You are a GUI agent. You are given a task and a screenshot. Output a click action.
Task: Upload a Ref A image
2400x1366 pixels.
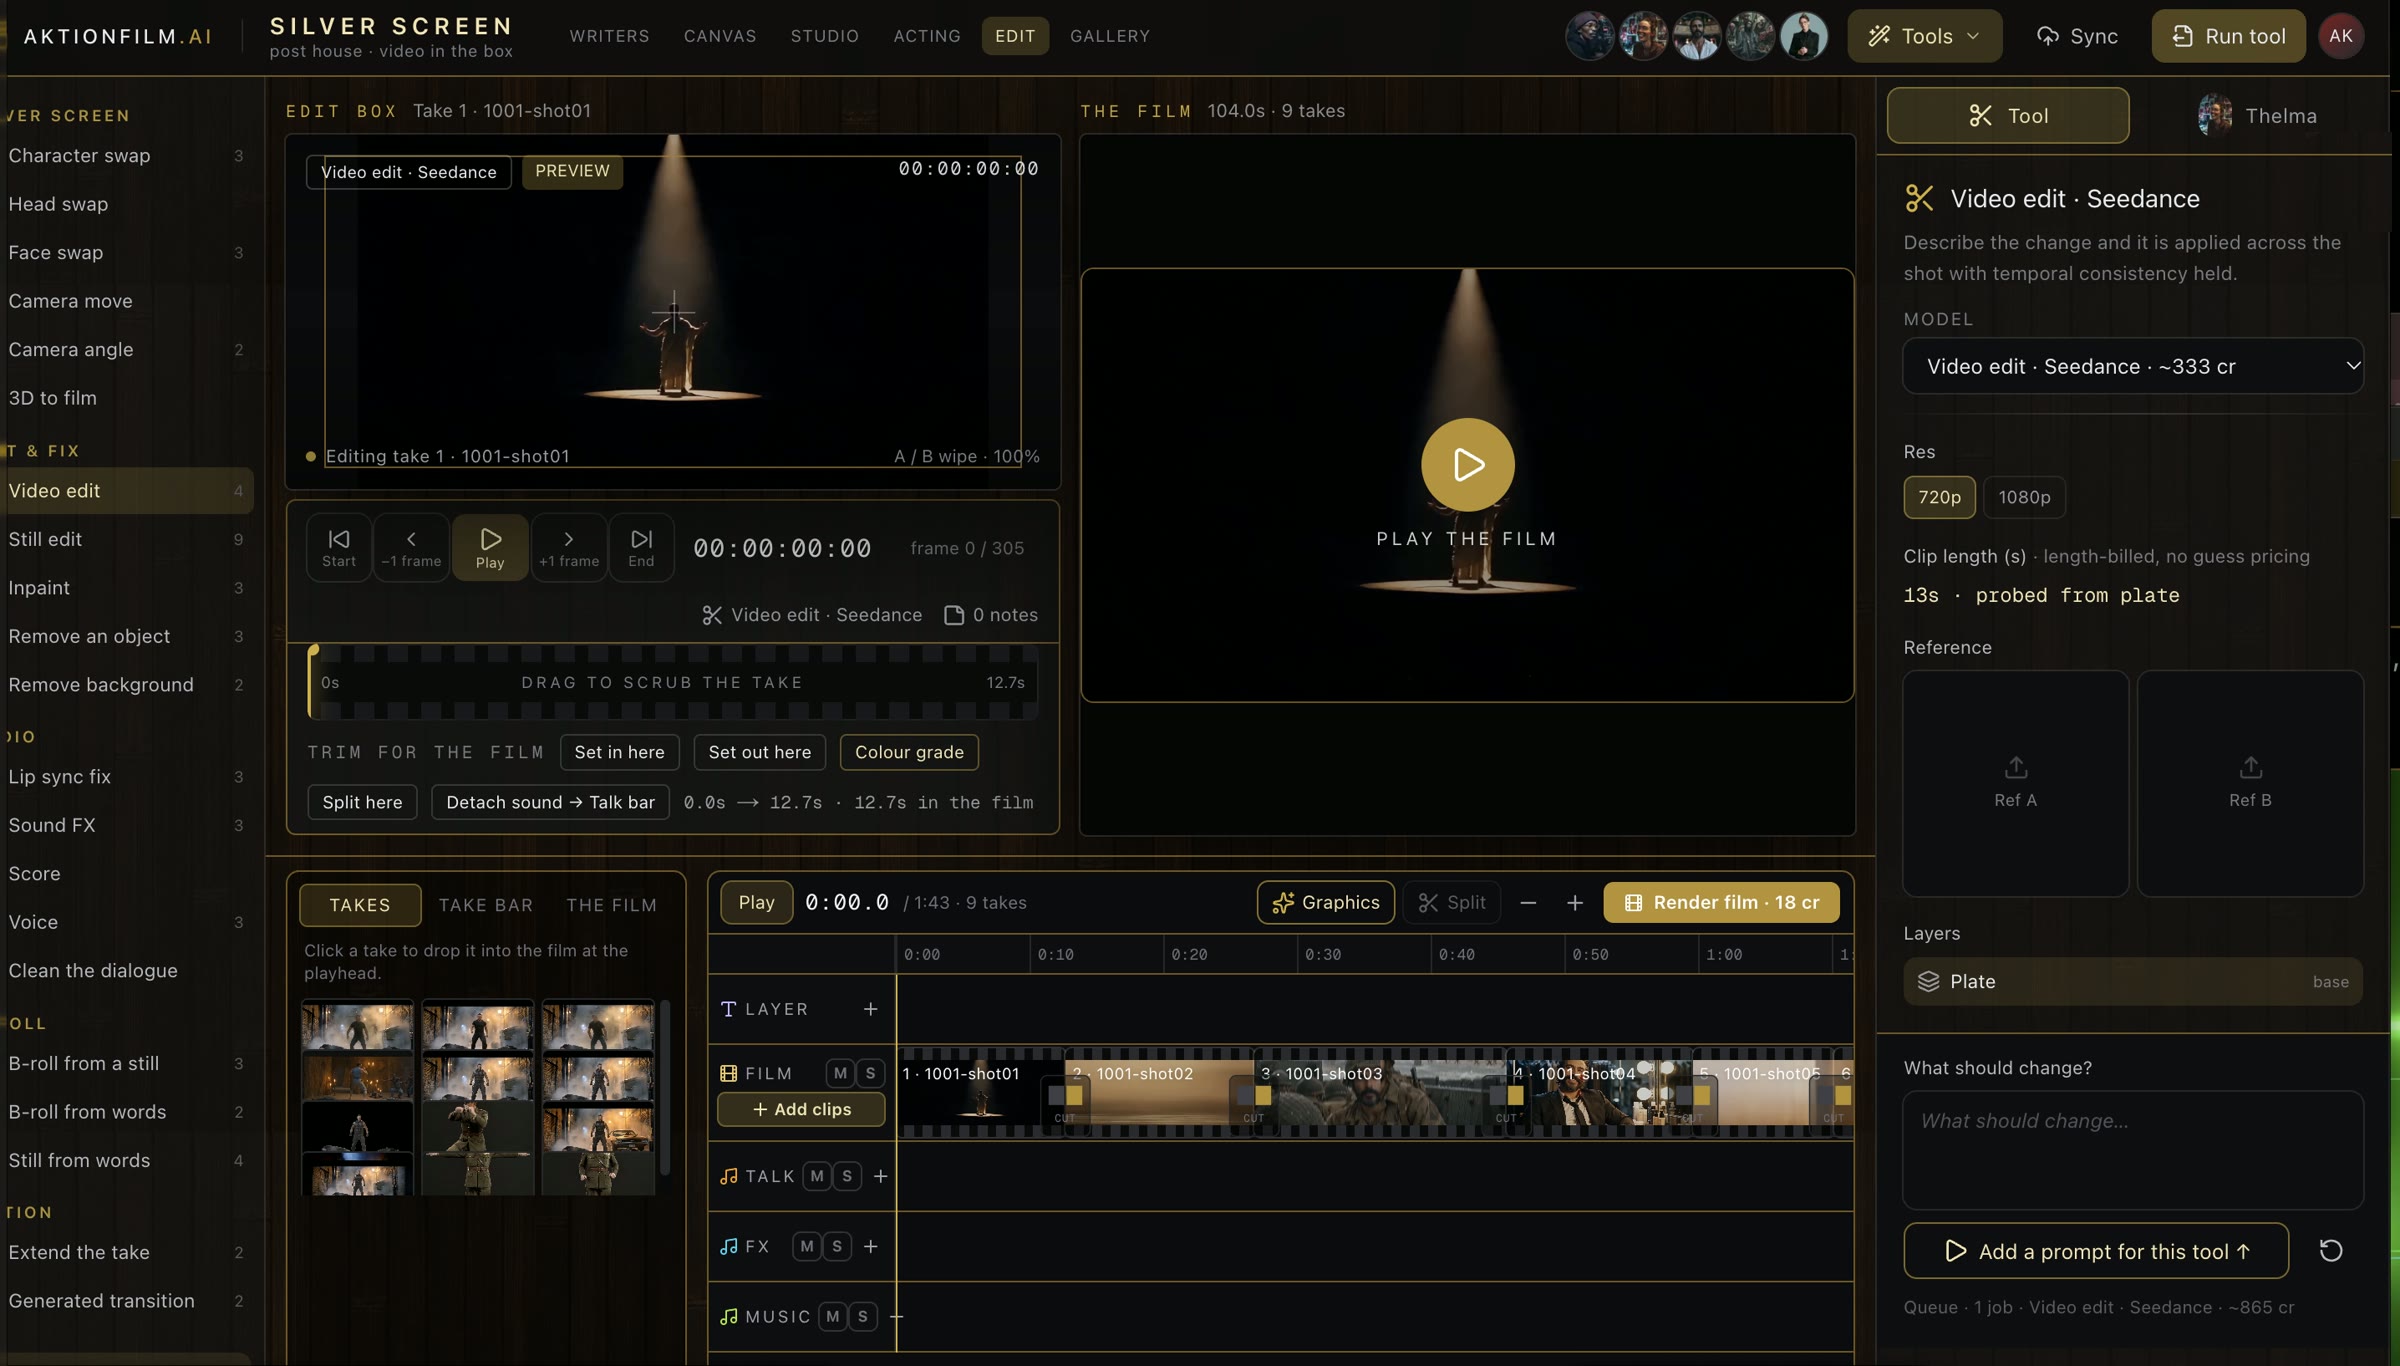(x=2015, y=783)
